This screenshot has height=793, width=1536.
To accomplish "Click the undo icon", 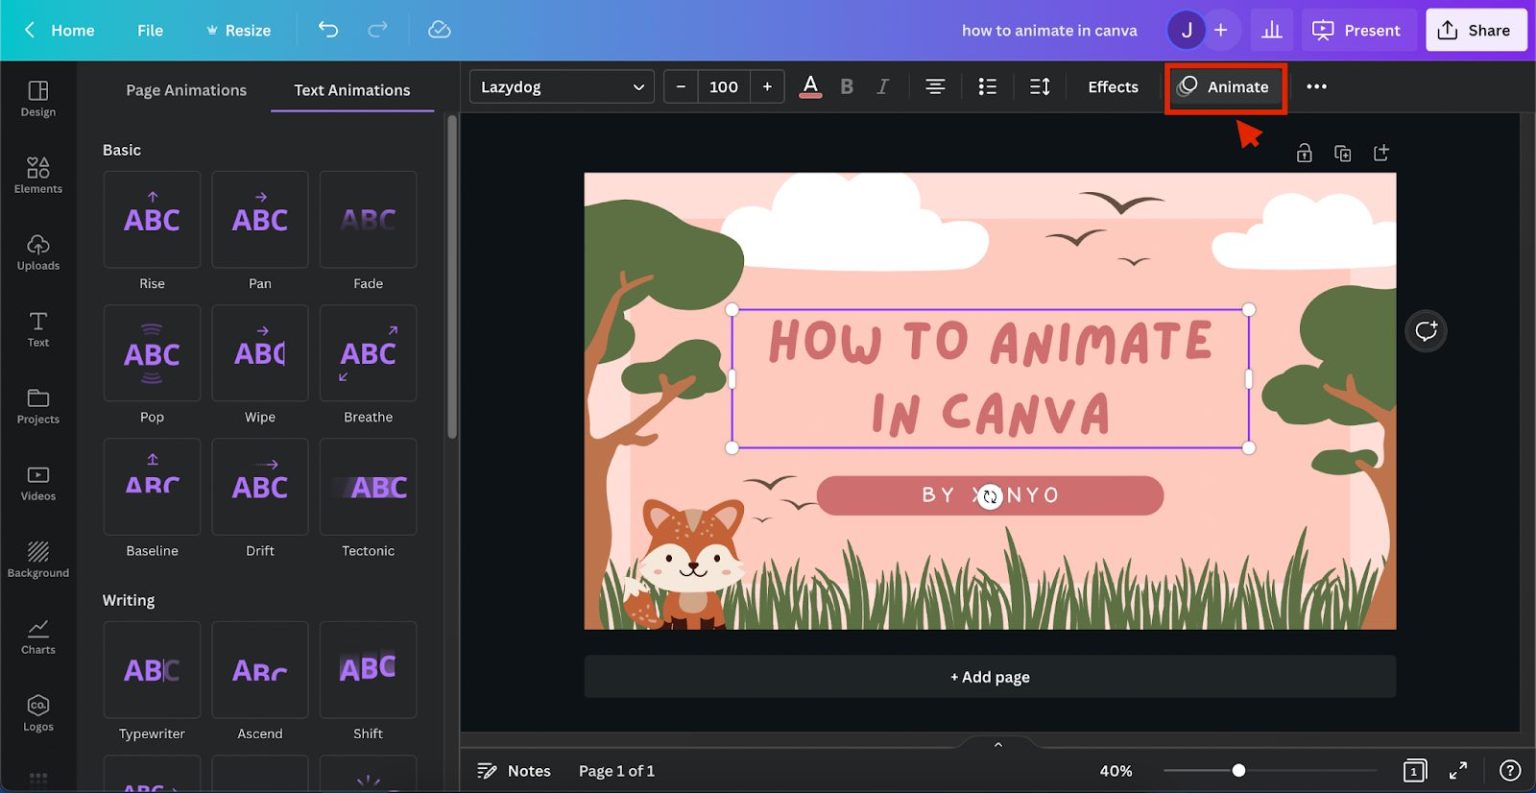I will [x=327, y=30].
